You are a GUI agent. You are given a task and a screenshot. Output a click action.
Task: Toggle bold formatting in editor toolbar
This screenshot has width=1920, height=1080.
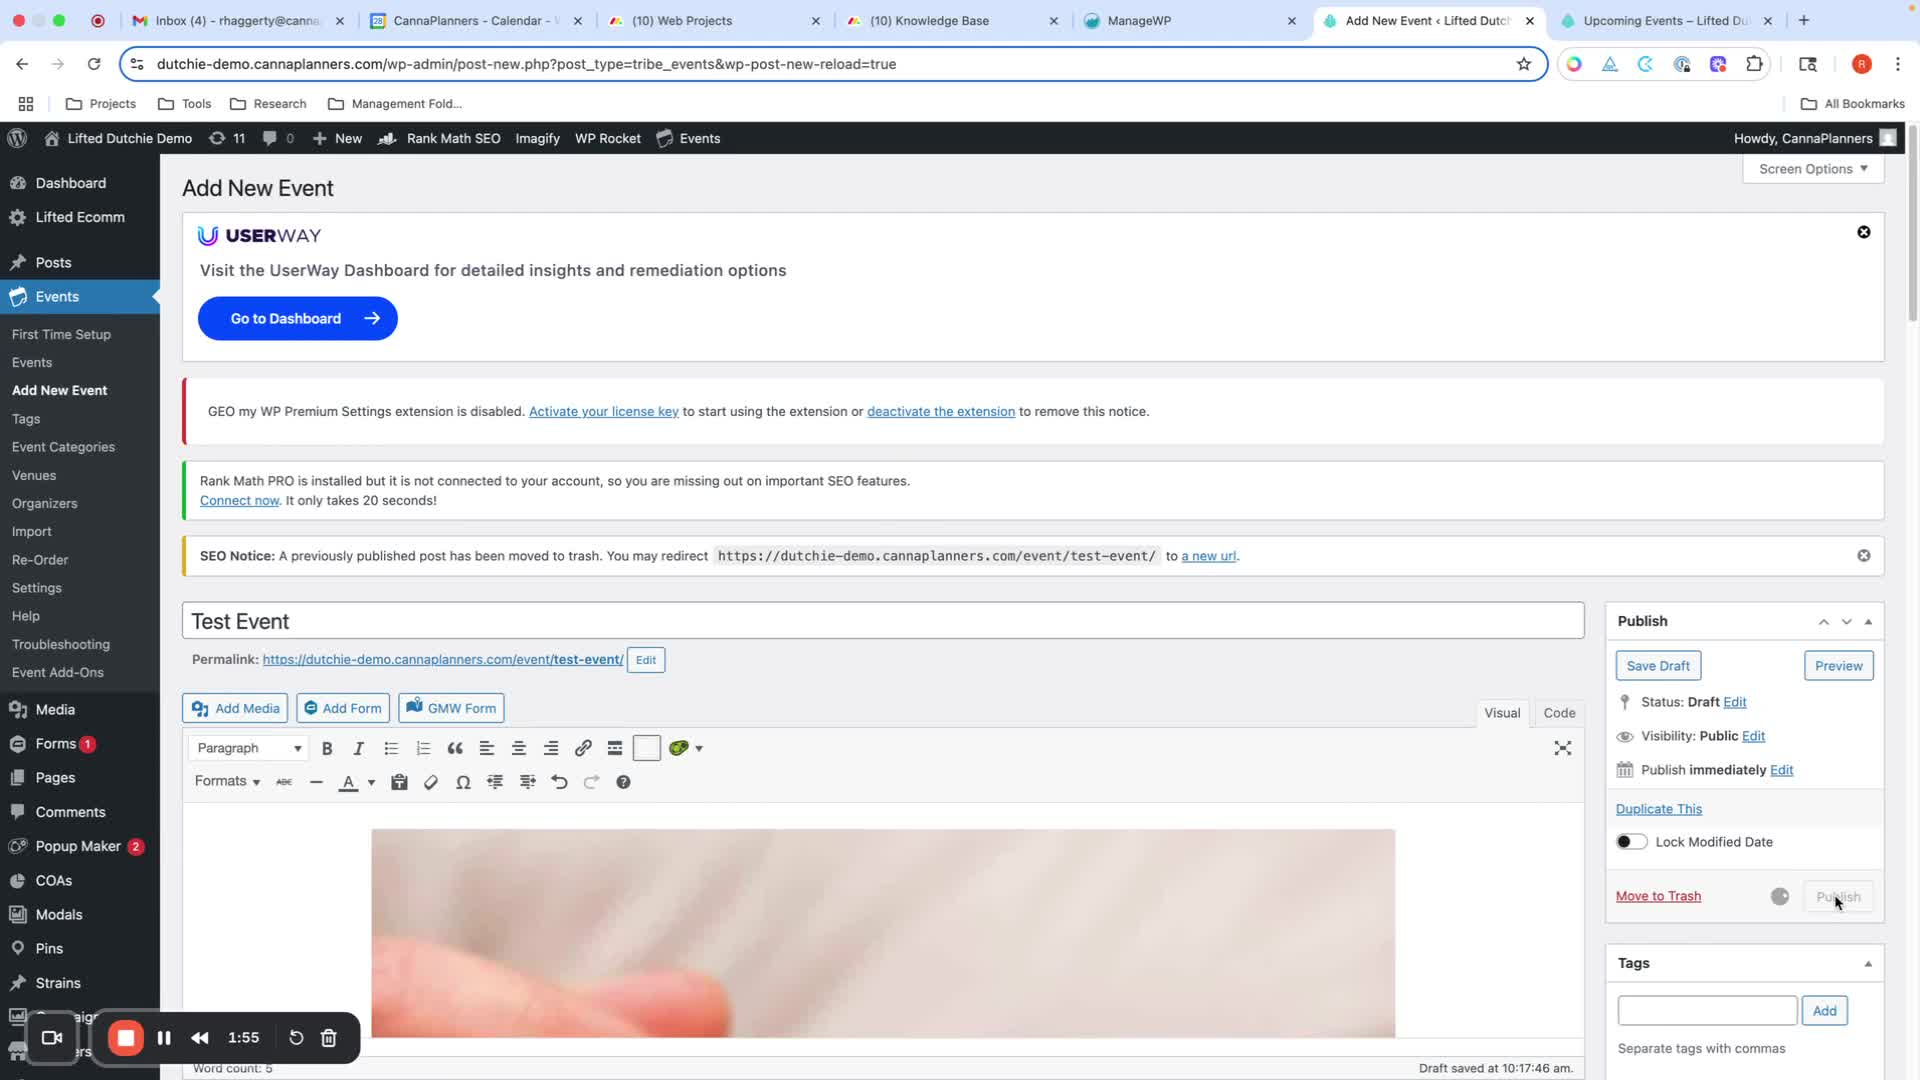click(x=327, y=748)
